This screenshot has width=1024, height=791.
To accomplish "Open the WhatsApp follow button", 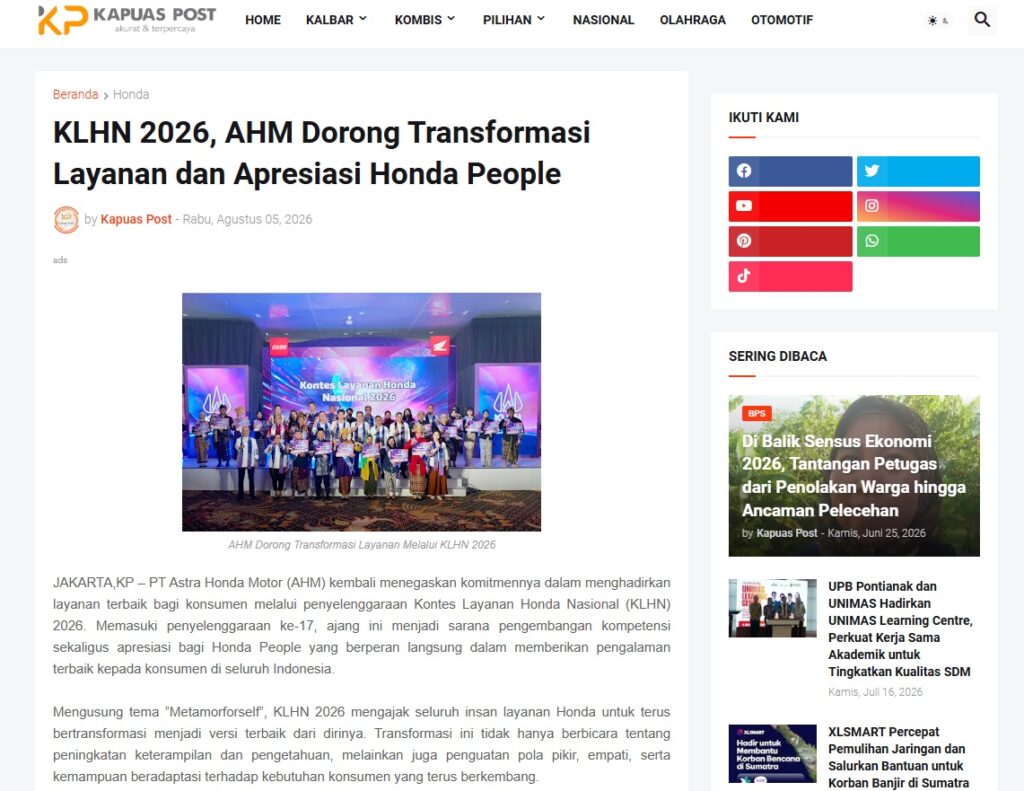I will click(918, 241).
